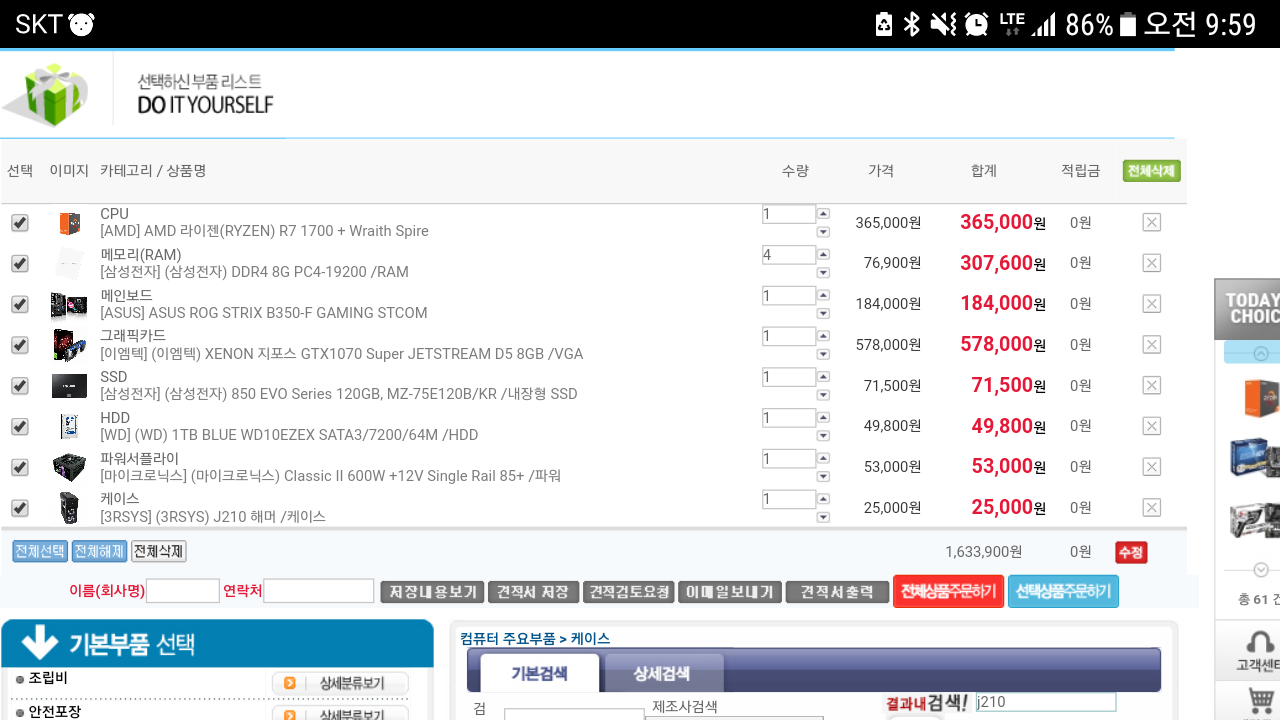Image resolution: width=1280 pixels, height=720 pixels.
Task: Switch to the 기본검색 tab
Action: [x=540, y=673]
